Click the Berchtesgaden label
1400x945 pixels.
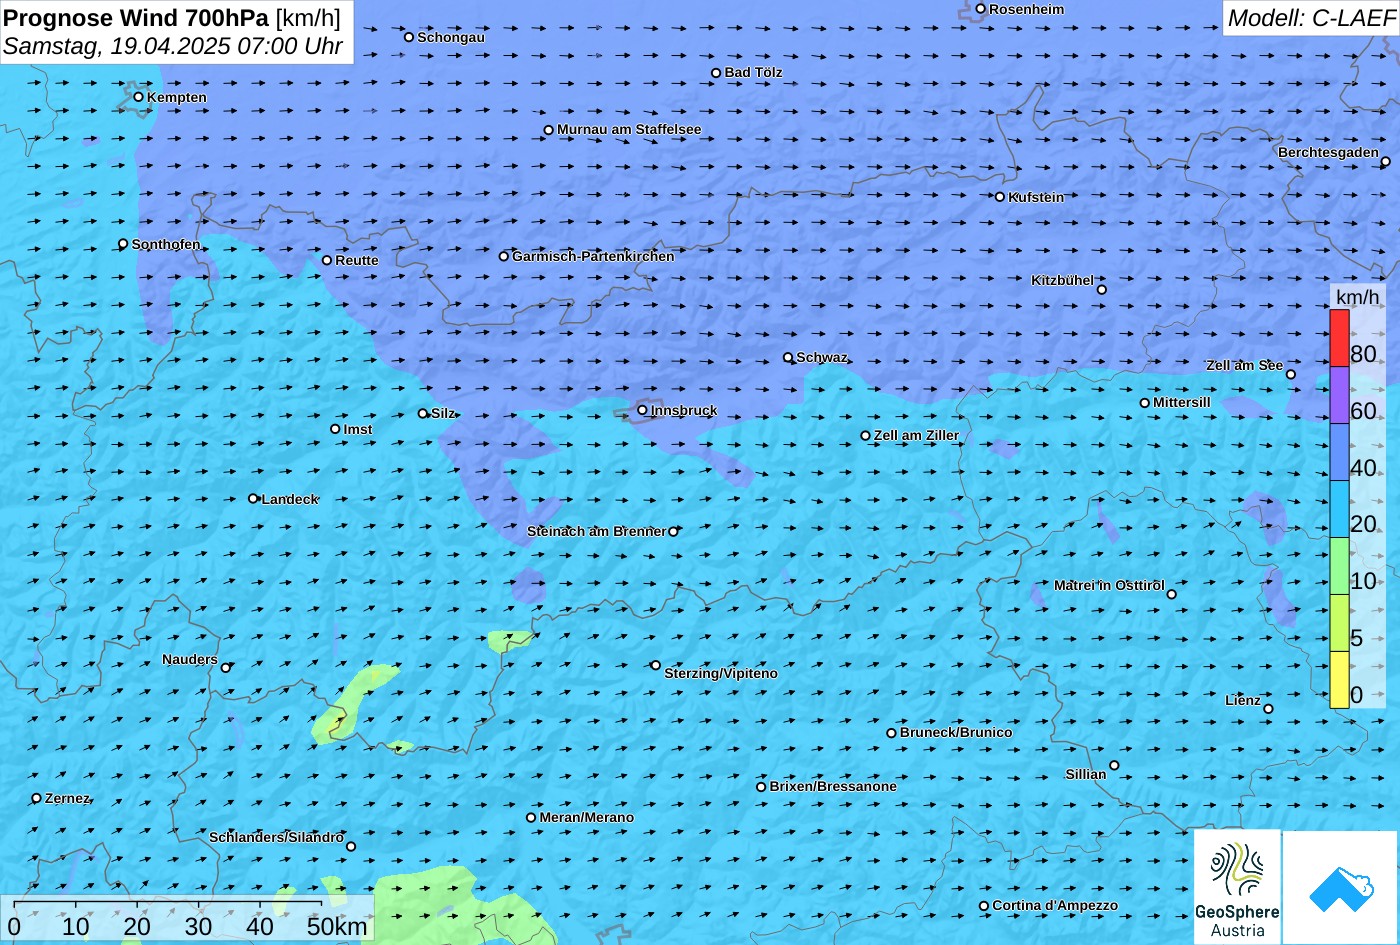pos(1328,152)
